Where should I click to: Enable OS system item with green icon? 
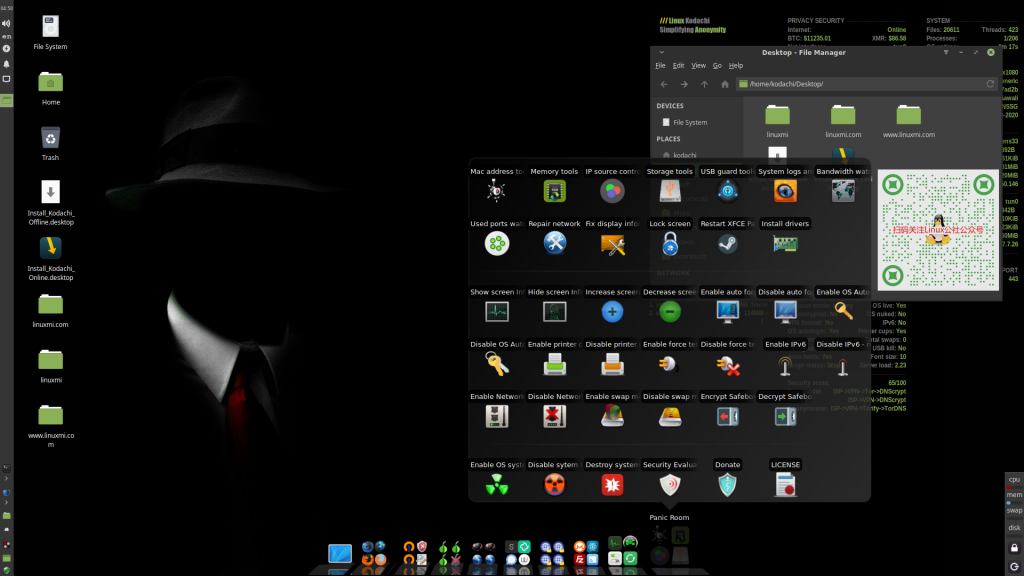tap(496, 485)
